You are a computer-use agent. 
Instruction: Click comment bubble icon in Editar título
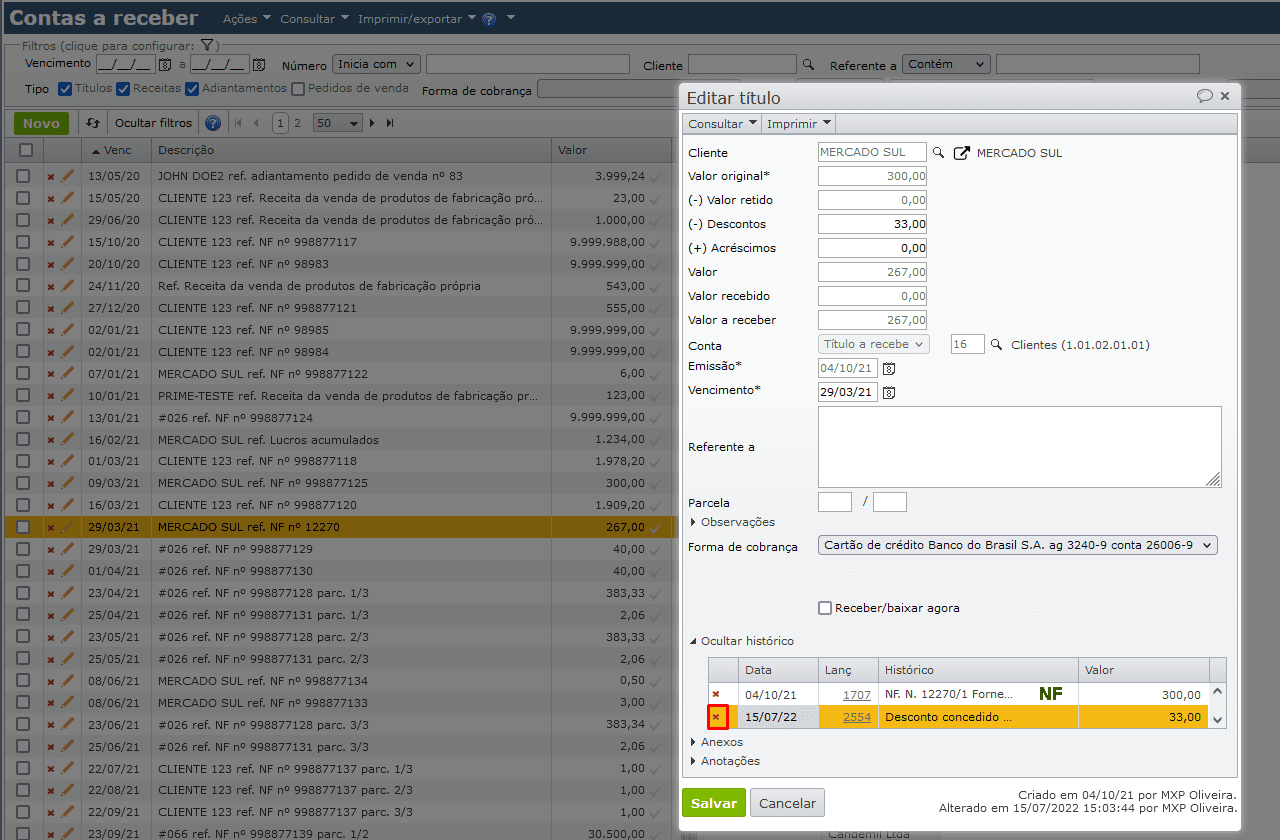(x=1205, y=96)
